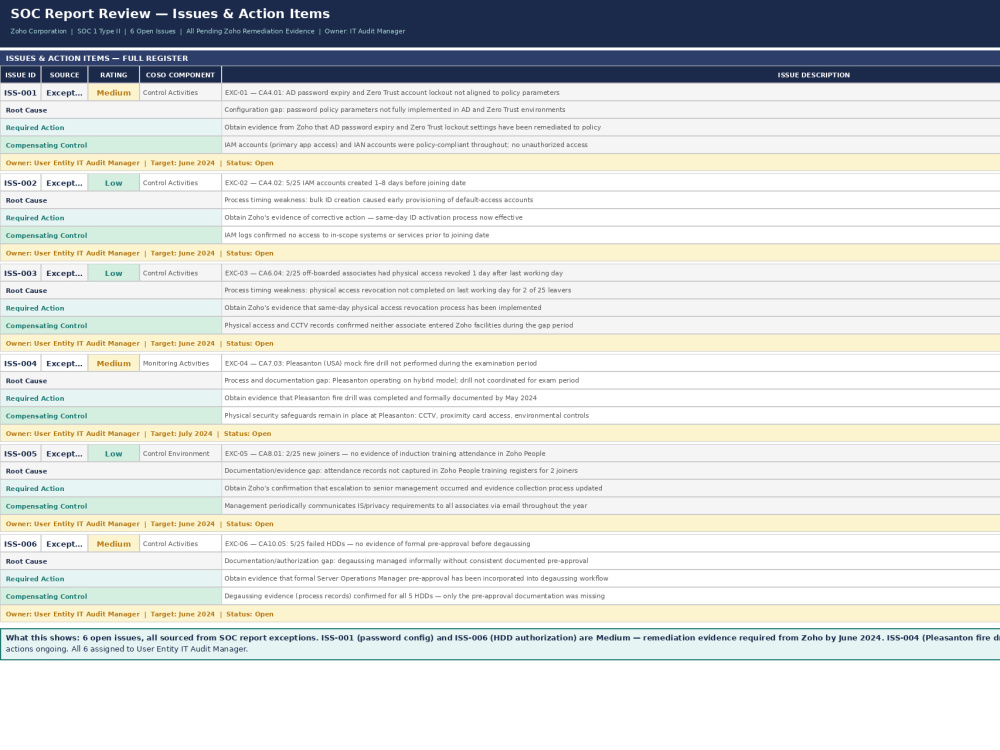Viewport: 1000px width, 750px height.
Task: Click Control Activities cell for ISS-001
Action: (x=180, y=92)
